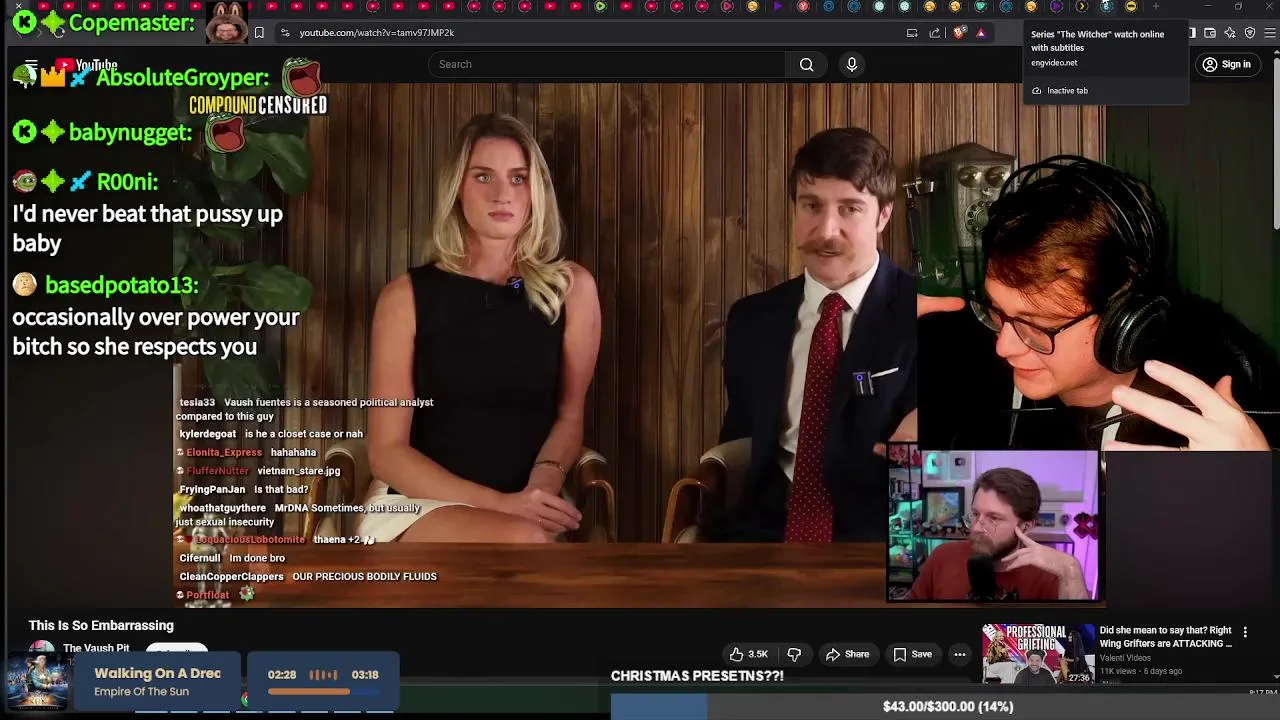The height and width of the screenshot is (720, 1280).
Task: Open the Valenti Videos channel name
Action: point(1125,658)
